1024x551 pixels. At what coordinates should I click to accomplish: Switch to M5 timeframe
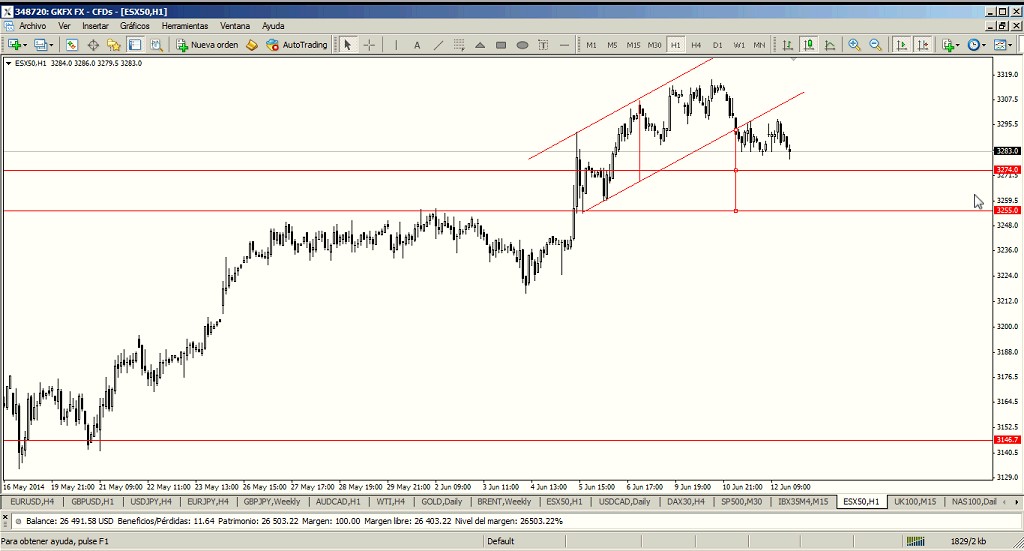click(x=612, y=44)
